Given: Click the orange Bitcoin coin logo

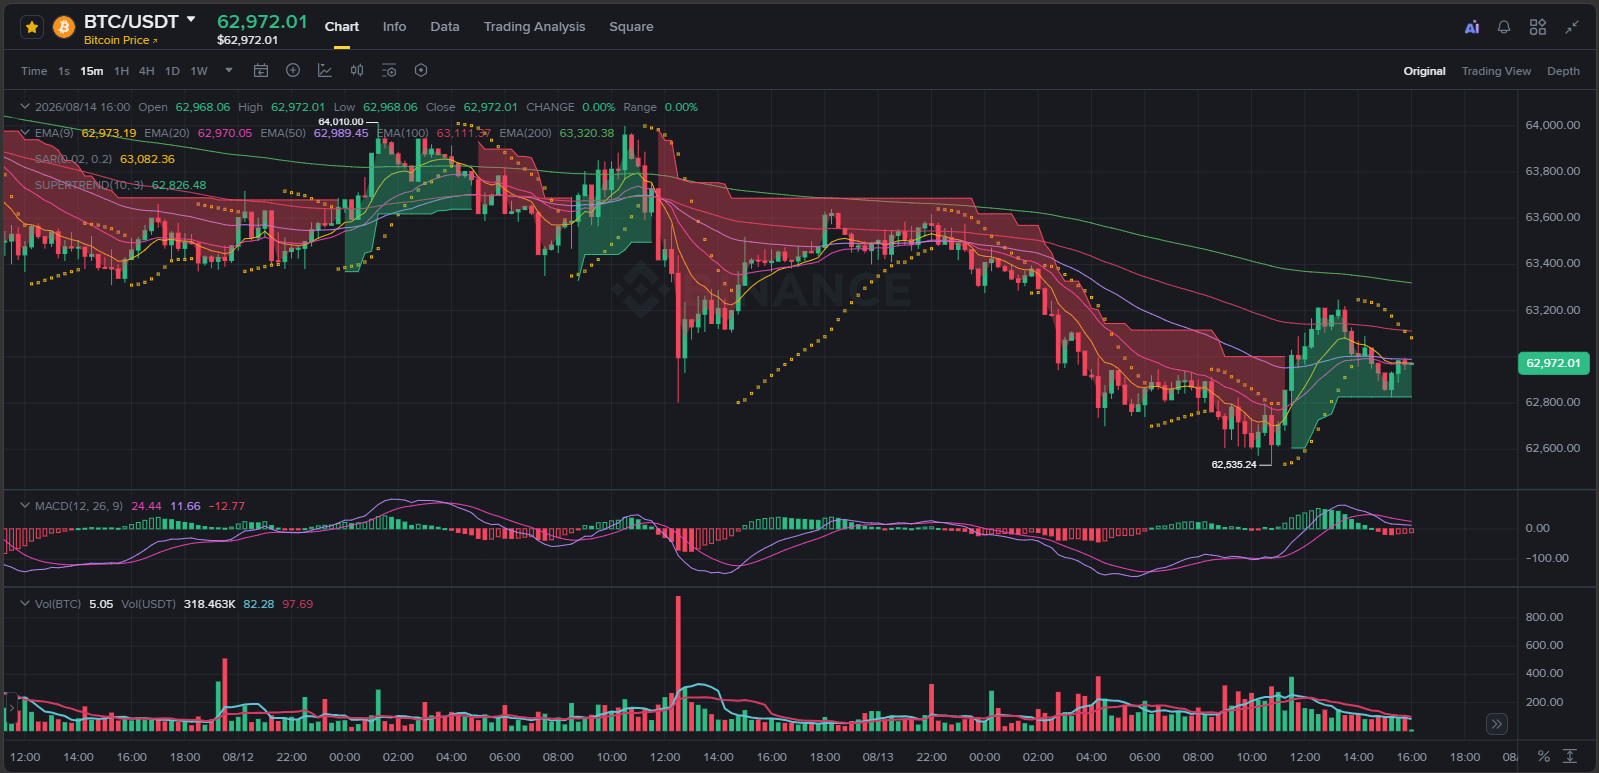Looking at the screenshot, I should pyautogui.click(x=64, y=27).
